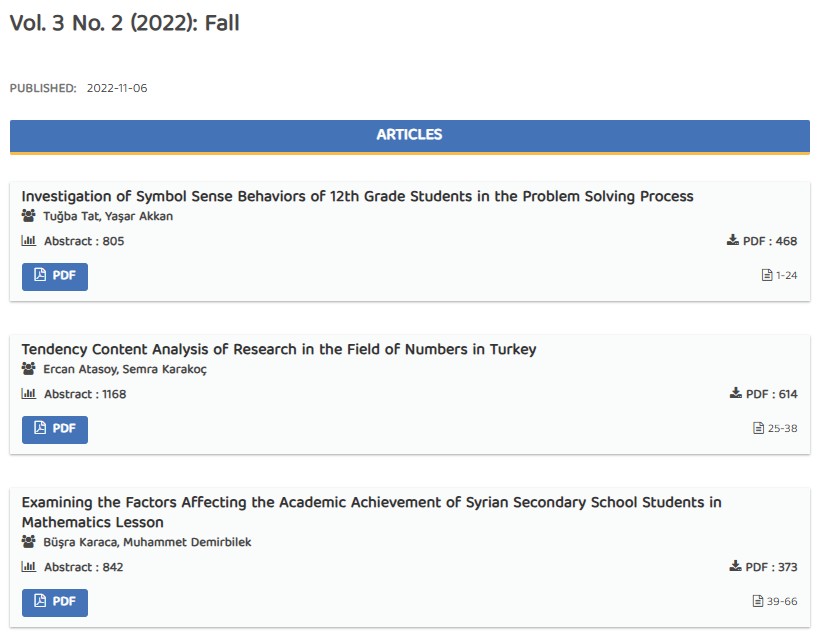Click the Vol. 3 No. 2 (2022): Fall heading
This screenshot has width=821, height=636.
pos(124,23)
